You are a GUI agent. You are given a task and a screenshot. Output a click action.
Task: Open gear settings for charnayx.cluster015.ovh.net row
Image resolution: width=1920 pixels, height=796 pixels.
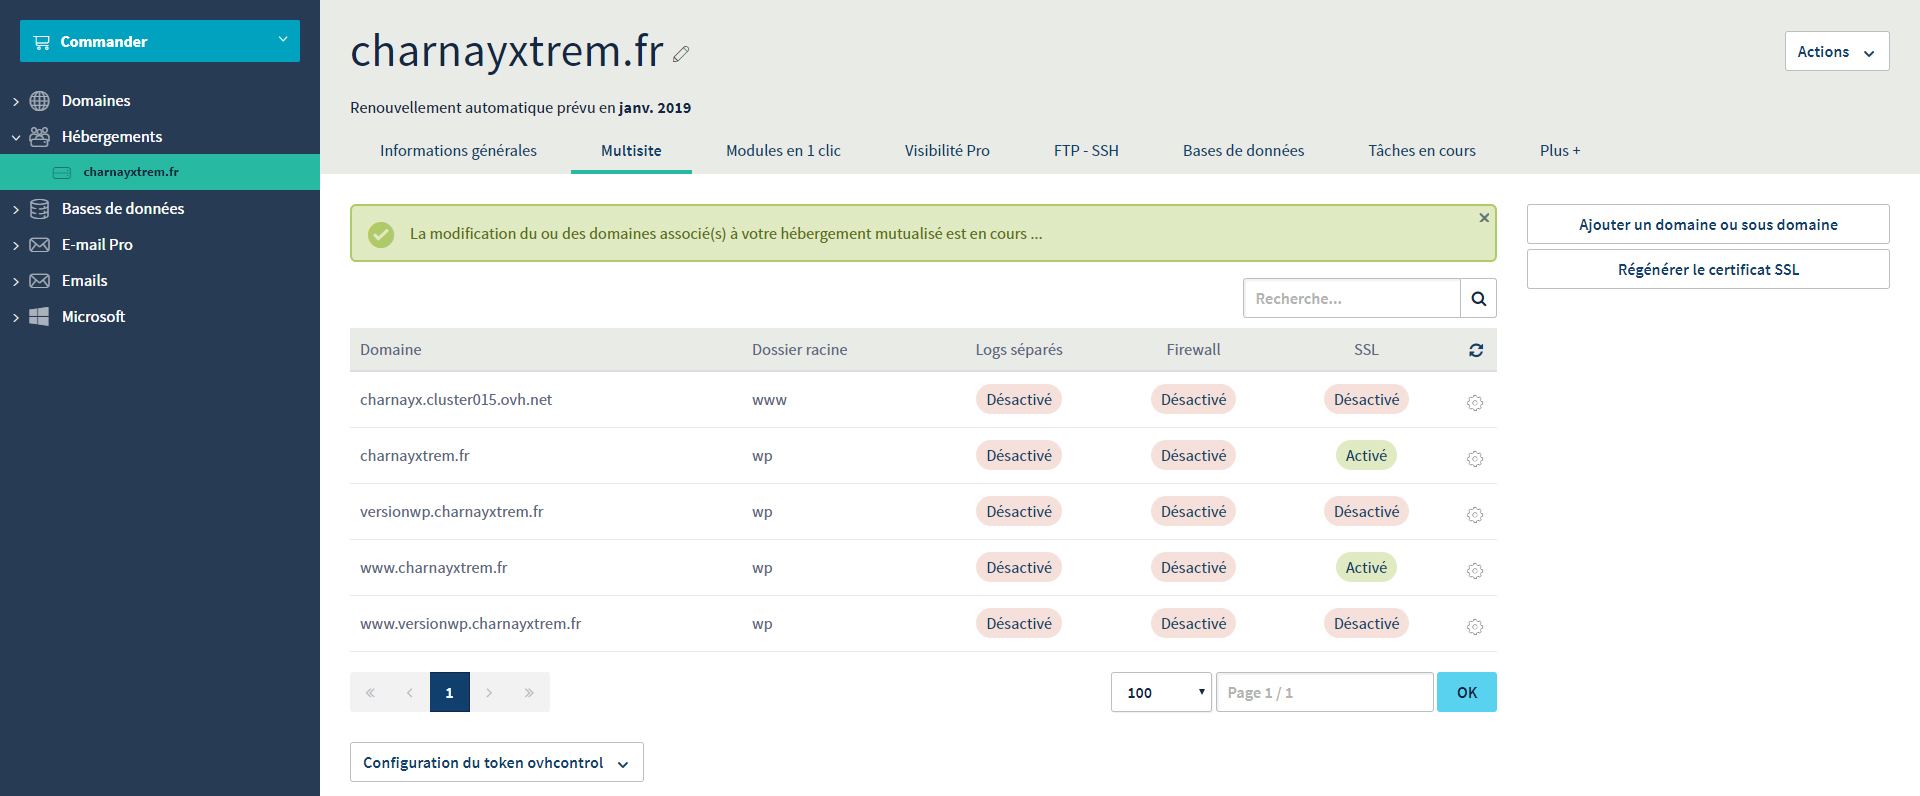point(1474,402)
